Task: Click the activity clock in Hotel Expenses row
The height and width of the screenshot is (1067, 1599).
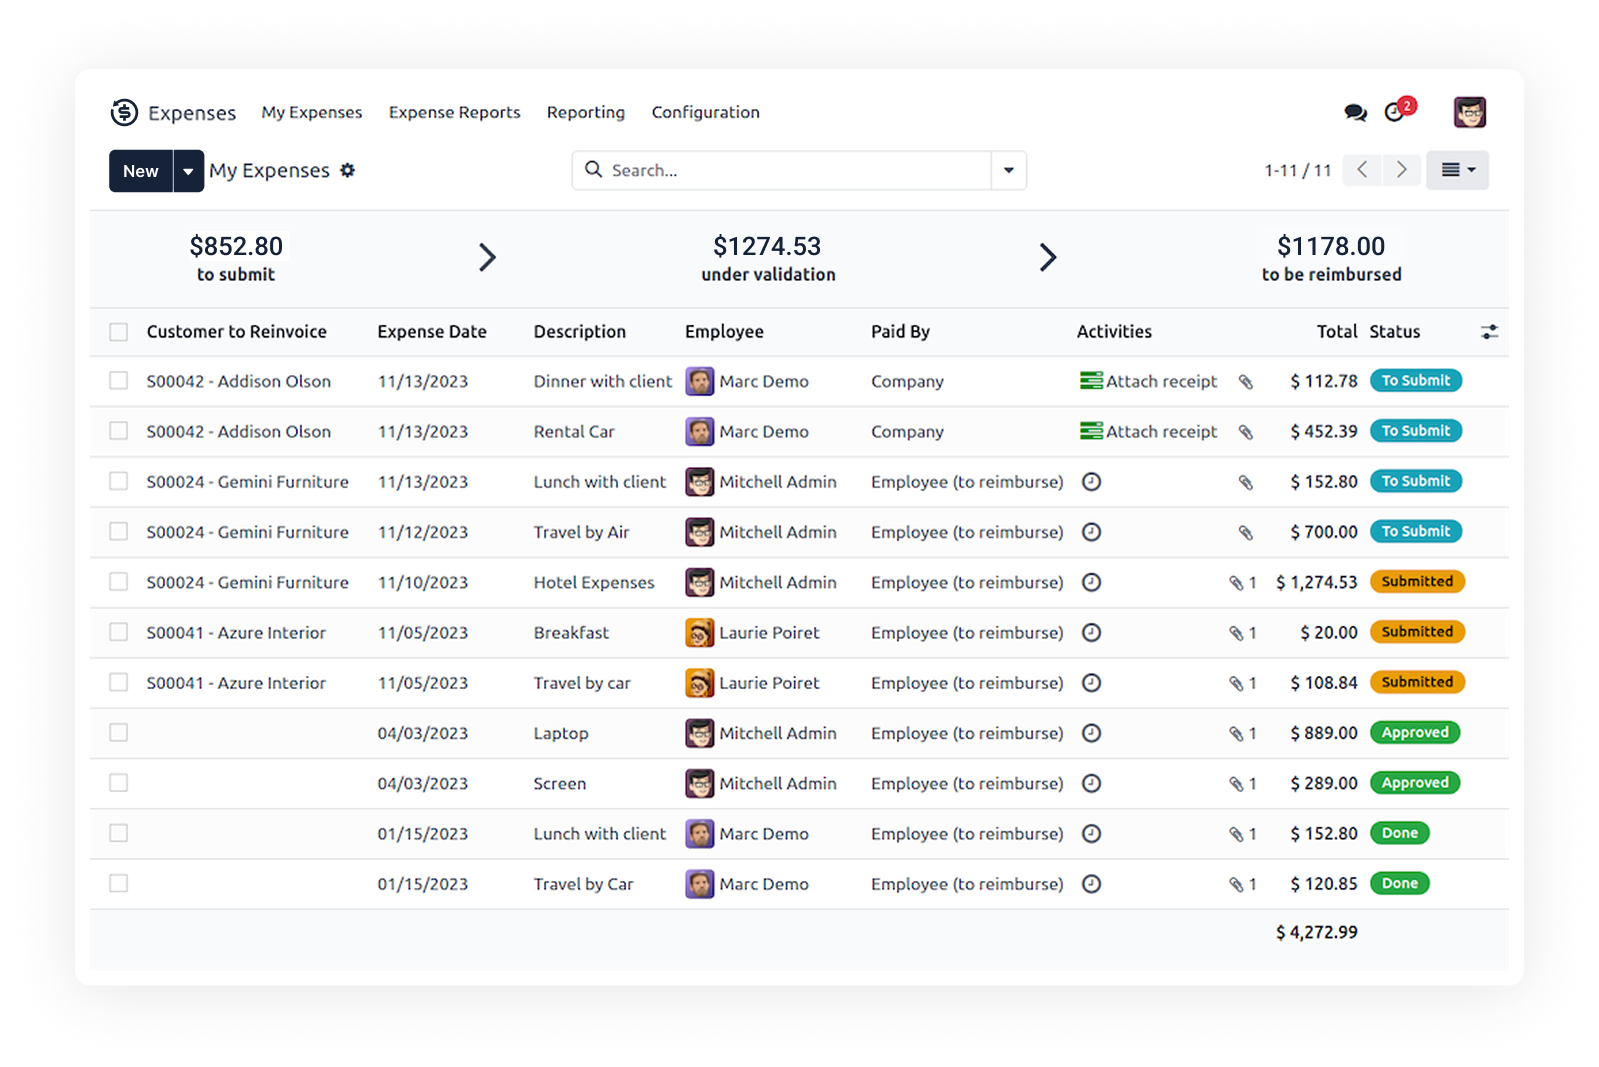Action: (x=1092, y=582)
